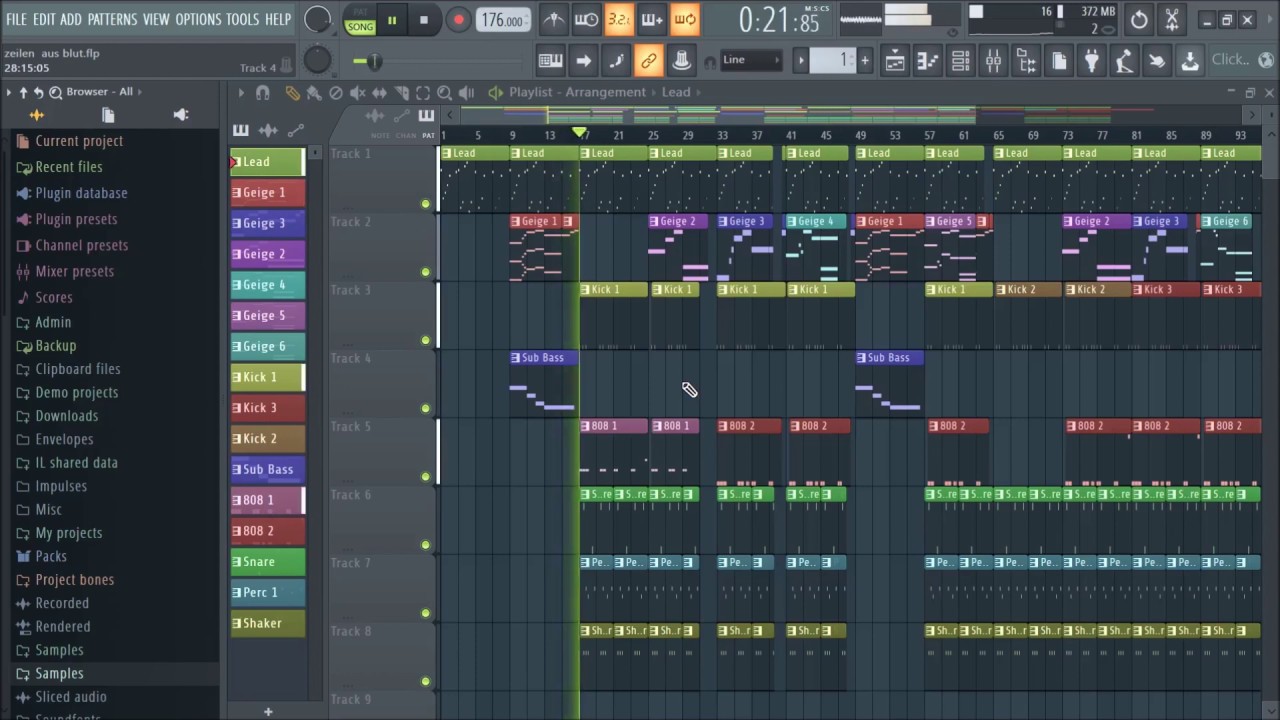
Task: Select the marquee select tool in playlist
Action: [x=423, y=92]
